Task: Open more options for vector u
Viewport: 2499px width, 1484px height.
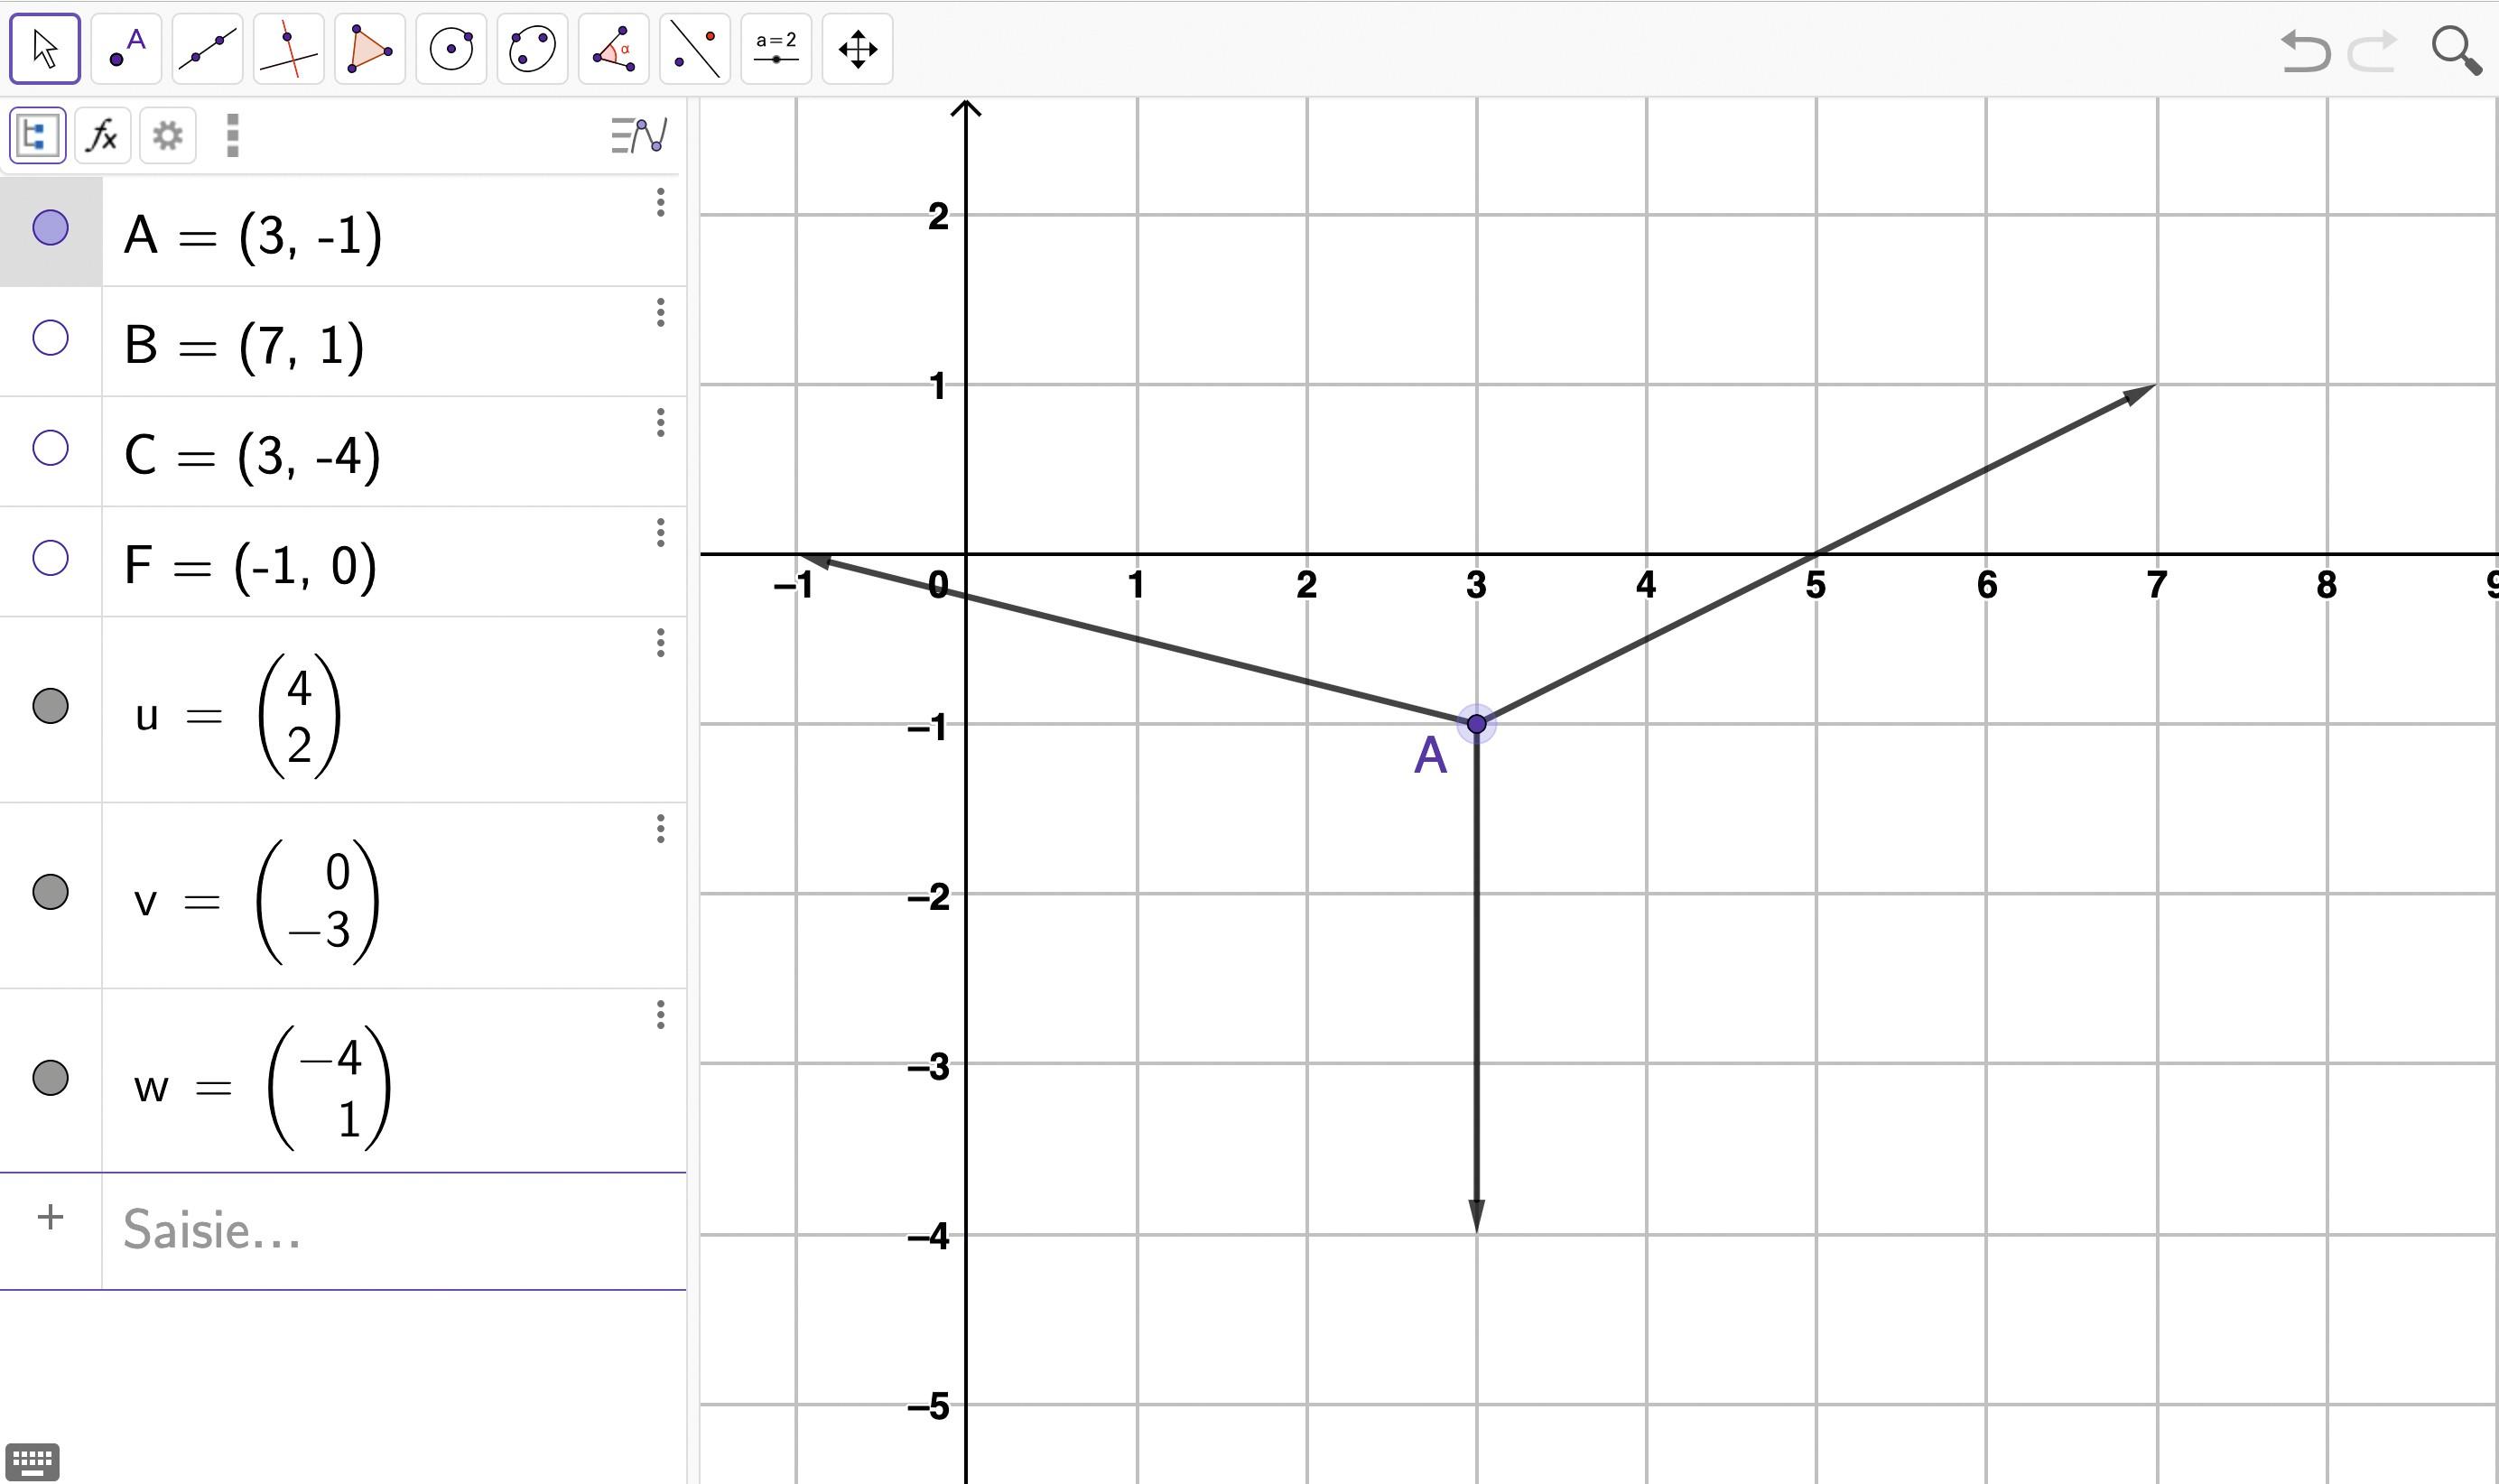Action: 660,643
